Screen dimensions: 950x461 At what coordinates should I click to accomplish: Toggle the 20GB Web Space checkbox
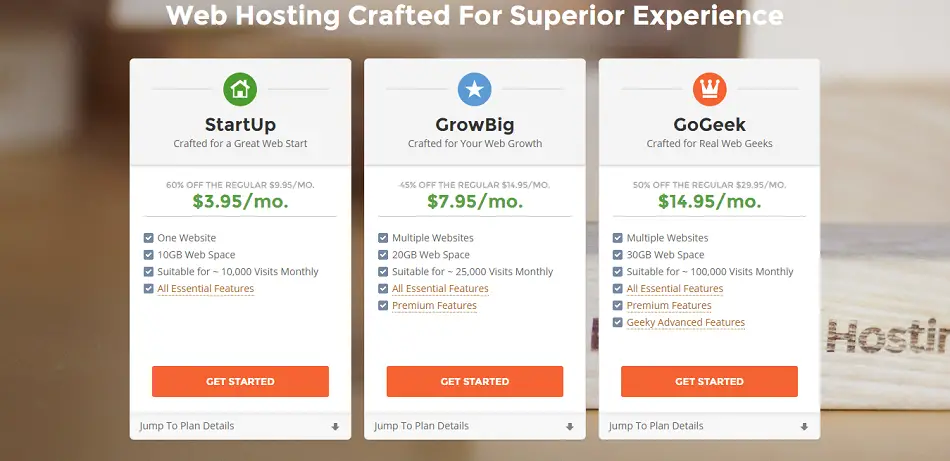[x=383, y=255]
